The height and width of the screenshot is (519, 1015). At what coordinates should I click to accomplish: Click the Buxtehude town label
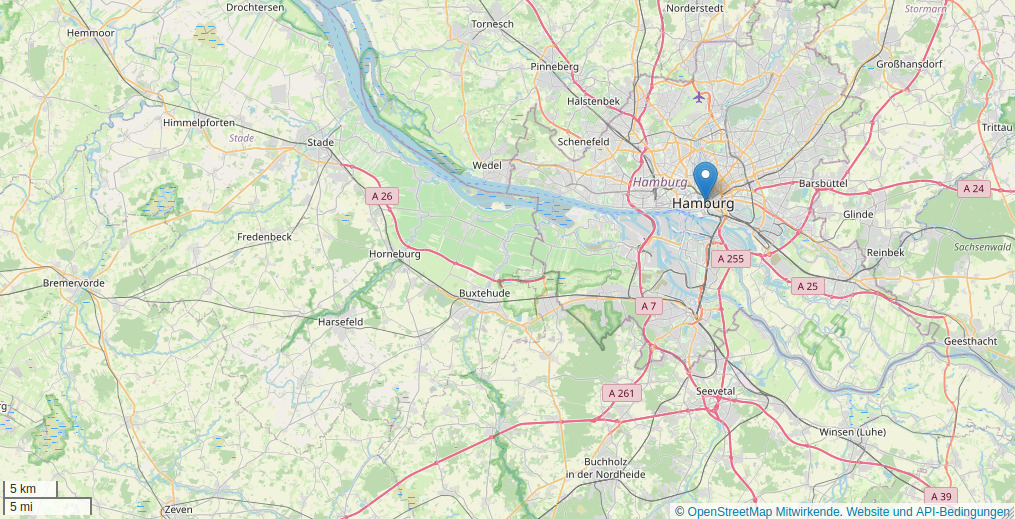point(485,293)
